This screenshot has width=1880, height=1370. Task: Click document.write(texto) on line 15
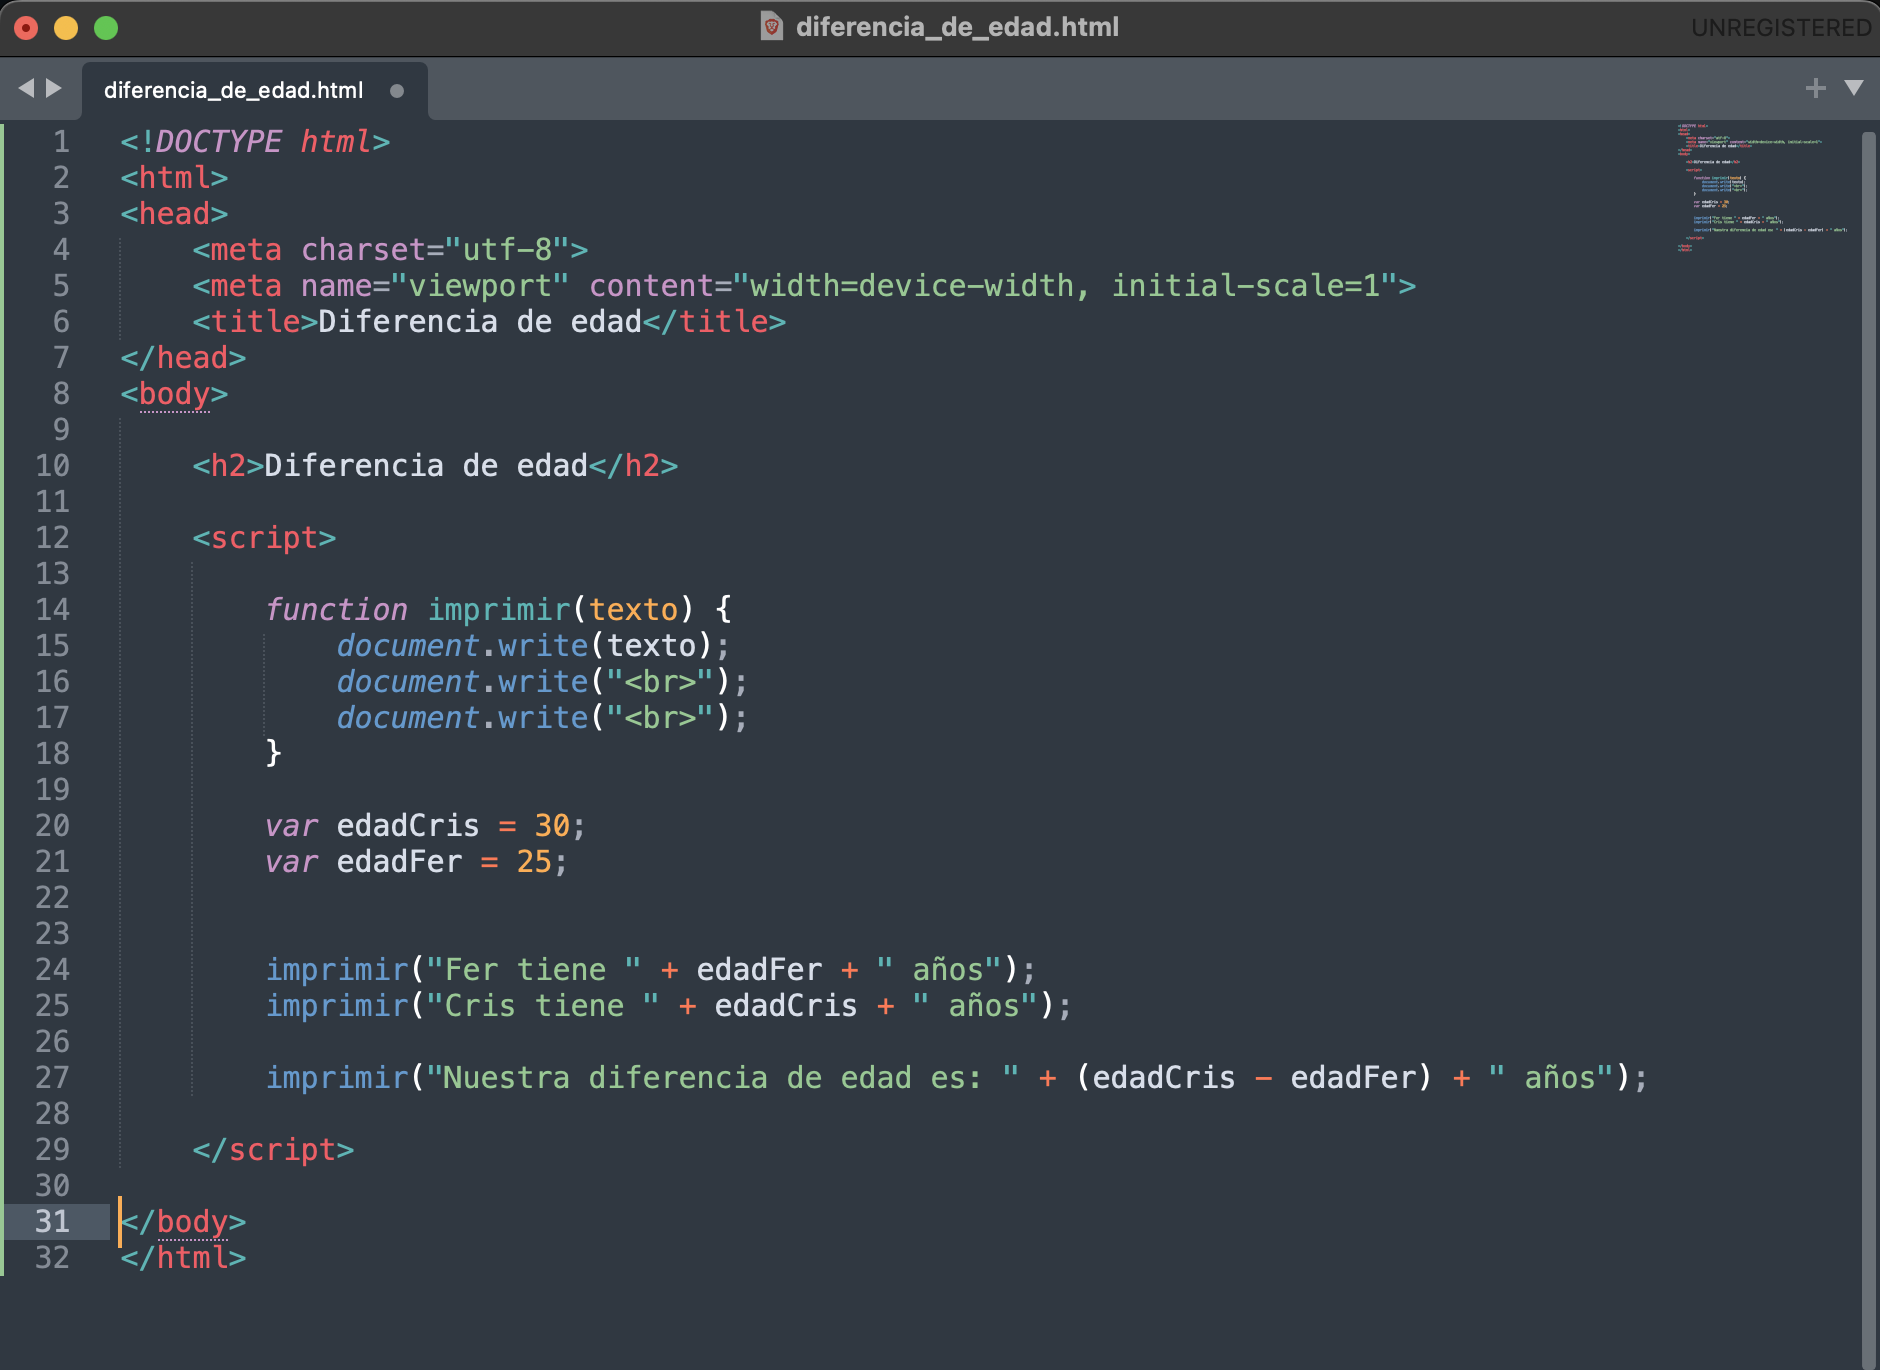534,645
